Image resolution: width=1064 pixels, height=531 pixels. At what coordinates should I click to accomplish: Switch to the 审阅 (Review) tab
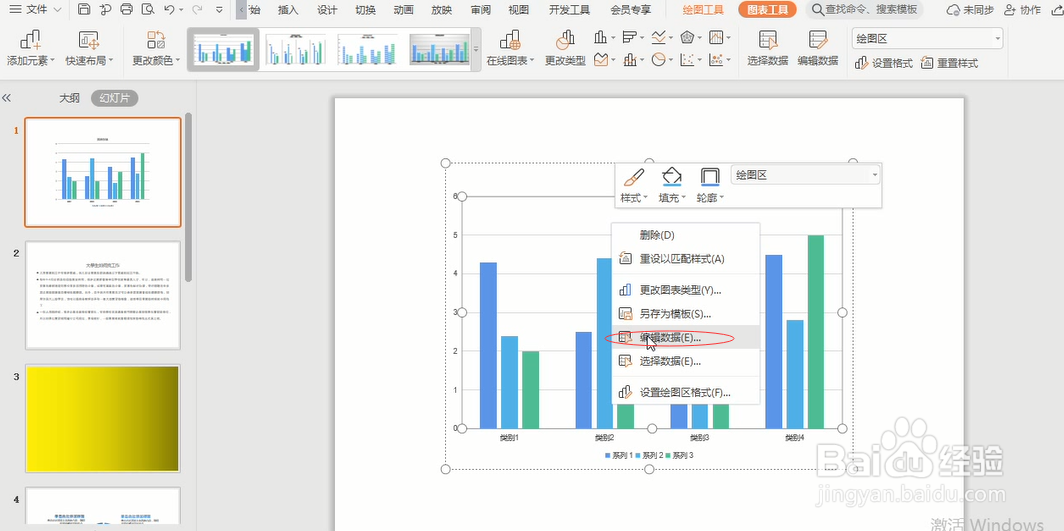[480, 9]
